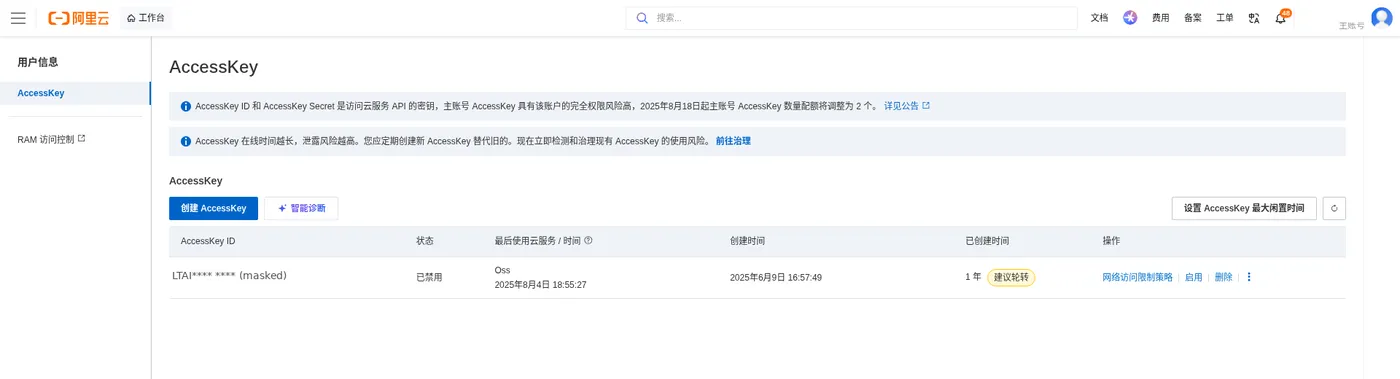The image size is (1400, 379).
Task: Click 网络访问限制策略 link
Action: [x=1137, y=277]
